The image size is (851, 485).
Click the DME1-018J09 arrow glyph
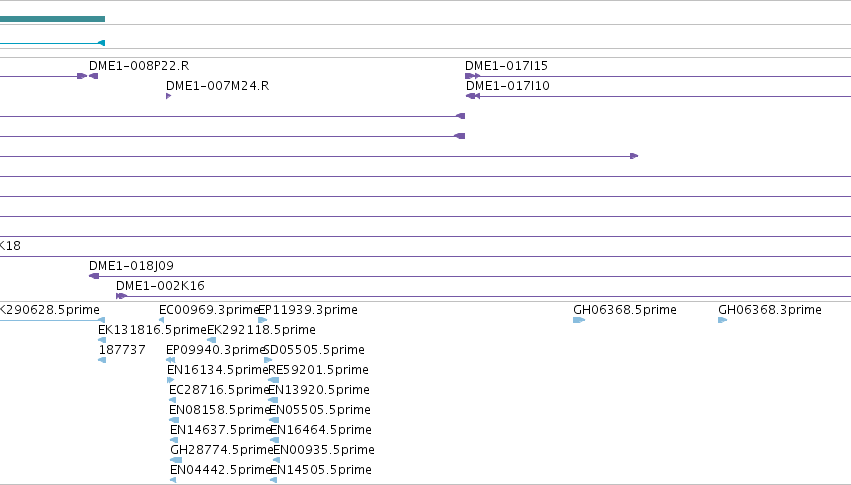click(x=94, y=276)
